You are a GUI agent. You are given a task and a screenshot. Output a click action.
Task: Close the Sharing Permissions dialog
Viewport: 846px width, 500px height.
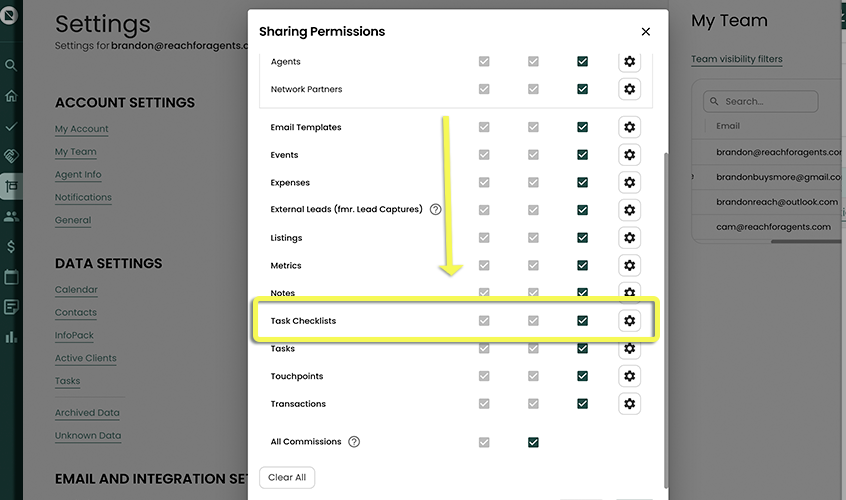coord(645,32)
